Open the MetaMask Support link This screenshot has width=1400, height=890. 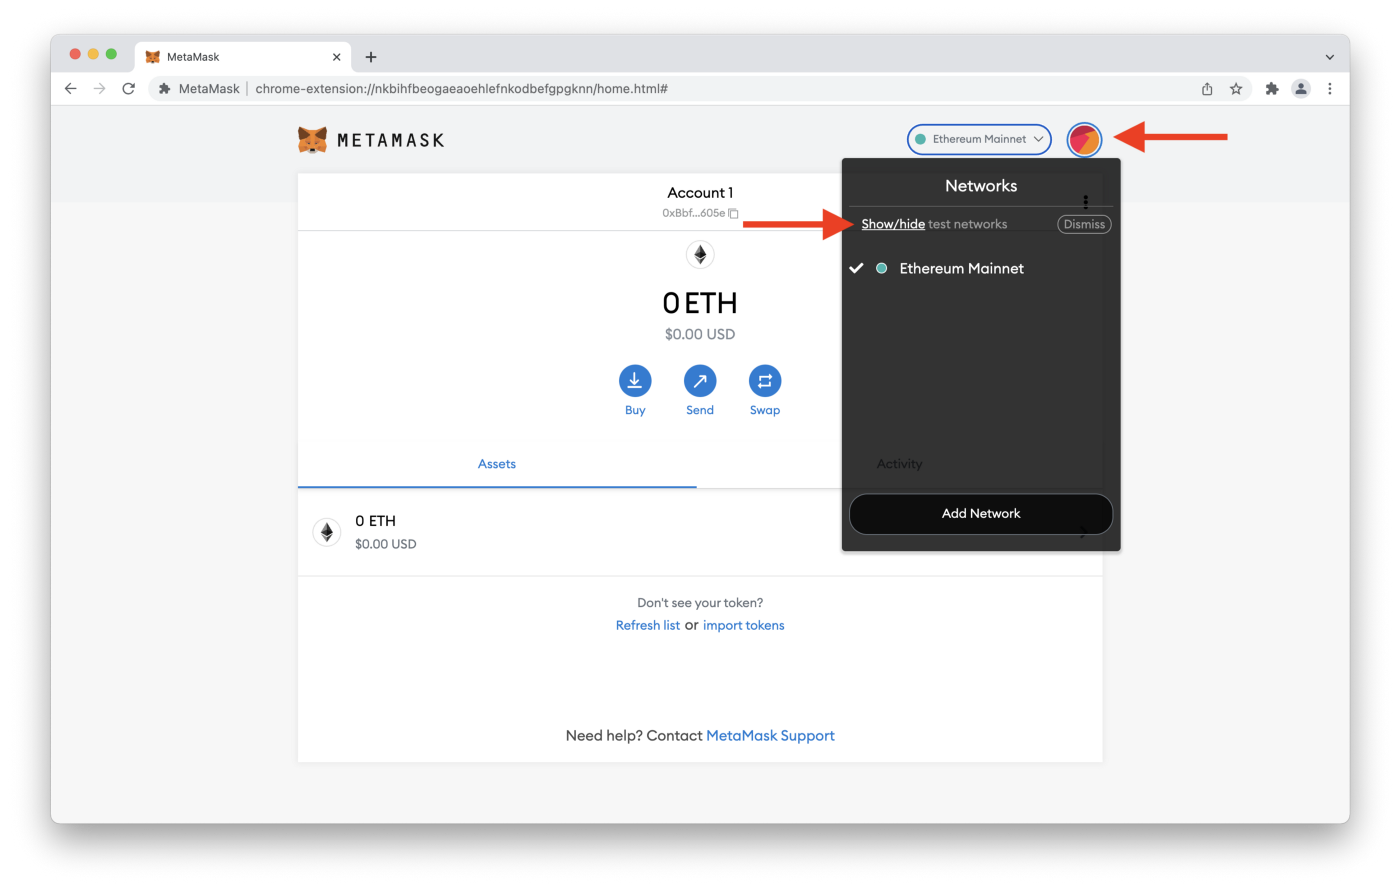coord(770,735)
